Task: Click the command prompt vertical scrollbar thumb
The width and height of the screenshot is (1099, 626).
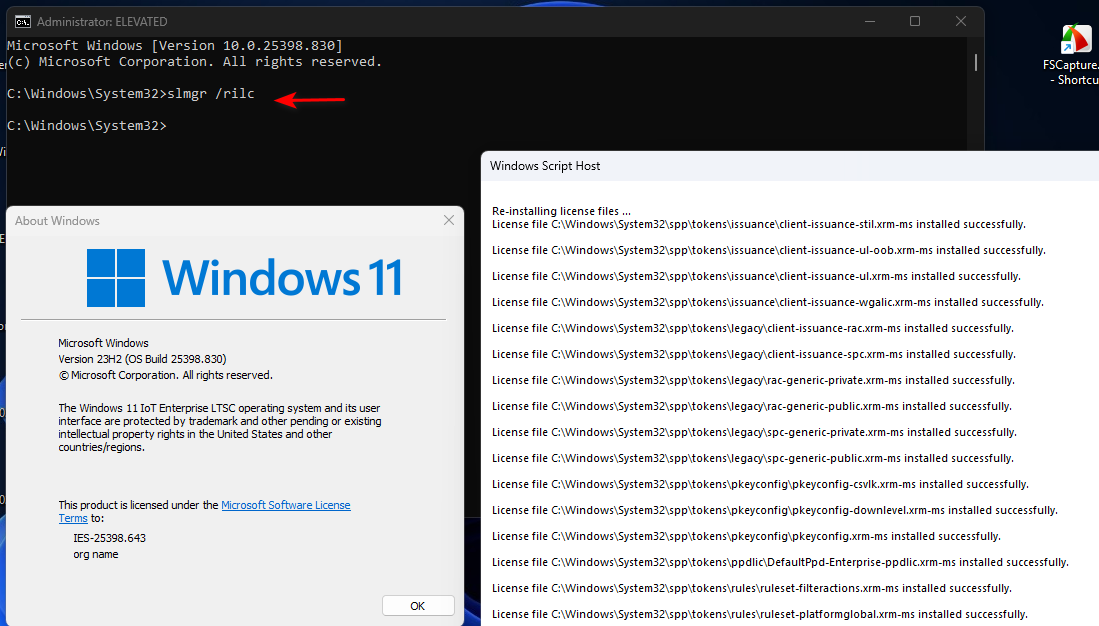Action: point(976,62)
